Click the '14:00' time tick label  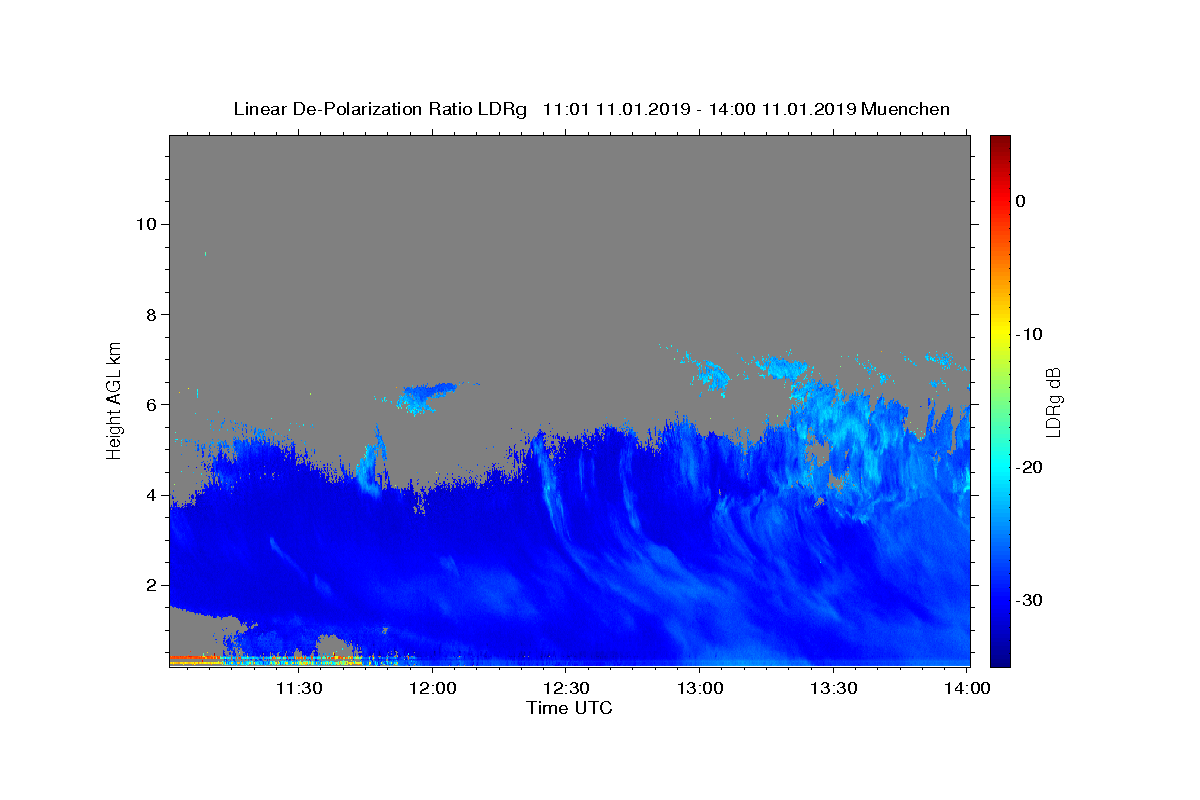pos(967,688)
